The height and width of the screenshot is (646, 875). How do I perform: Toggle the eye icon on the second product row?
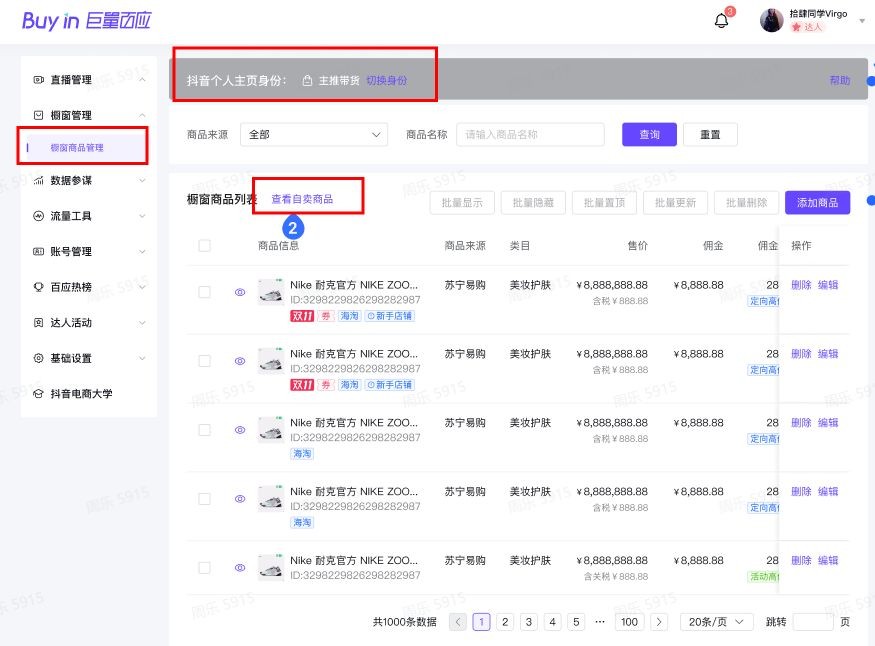(240, 361)
